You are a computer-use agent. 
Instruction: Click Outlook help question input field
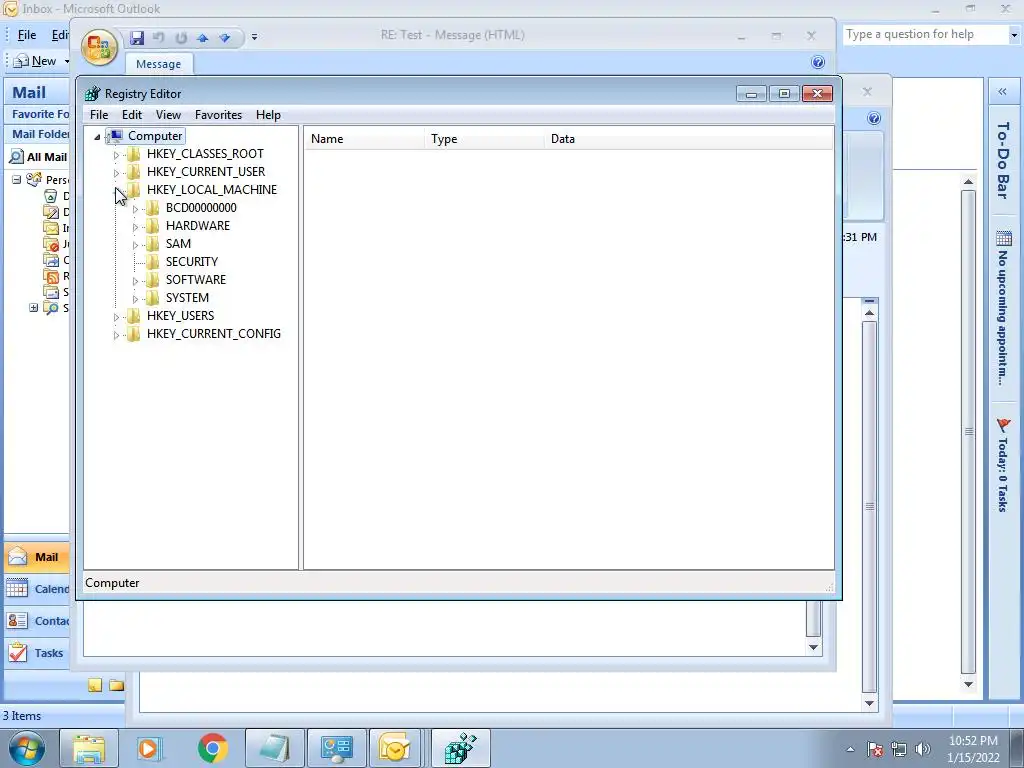click(x=925, y=34)
